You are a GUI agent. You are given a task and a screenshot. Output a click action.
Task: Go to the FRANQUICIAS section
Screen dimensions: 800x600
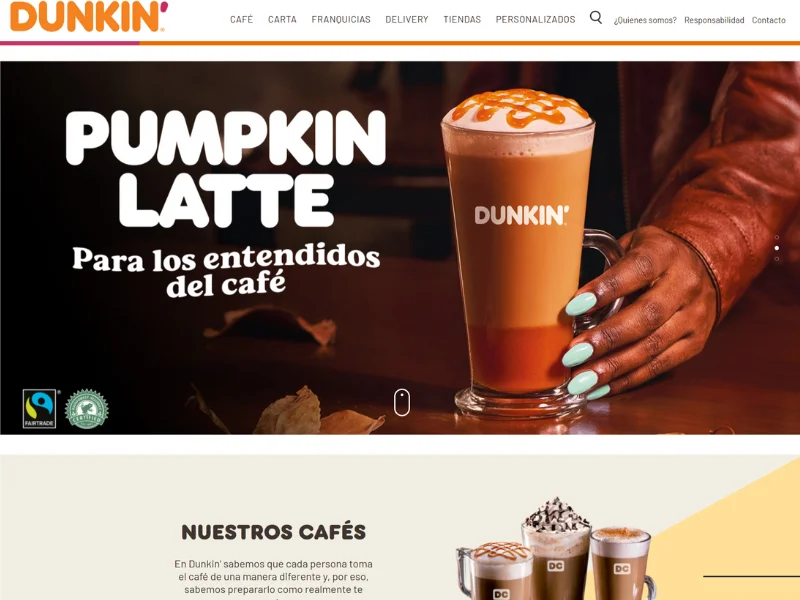tap(341, 19)
